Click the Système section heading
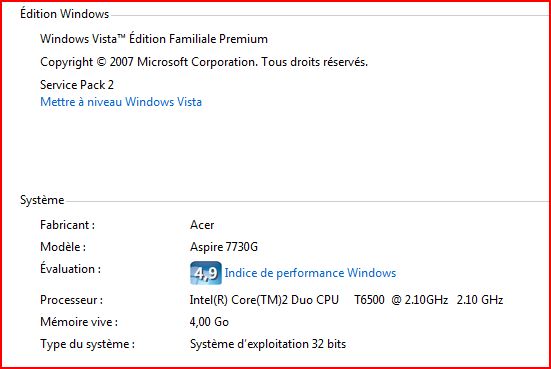 pyautogui.click(x=42, y=200)
